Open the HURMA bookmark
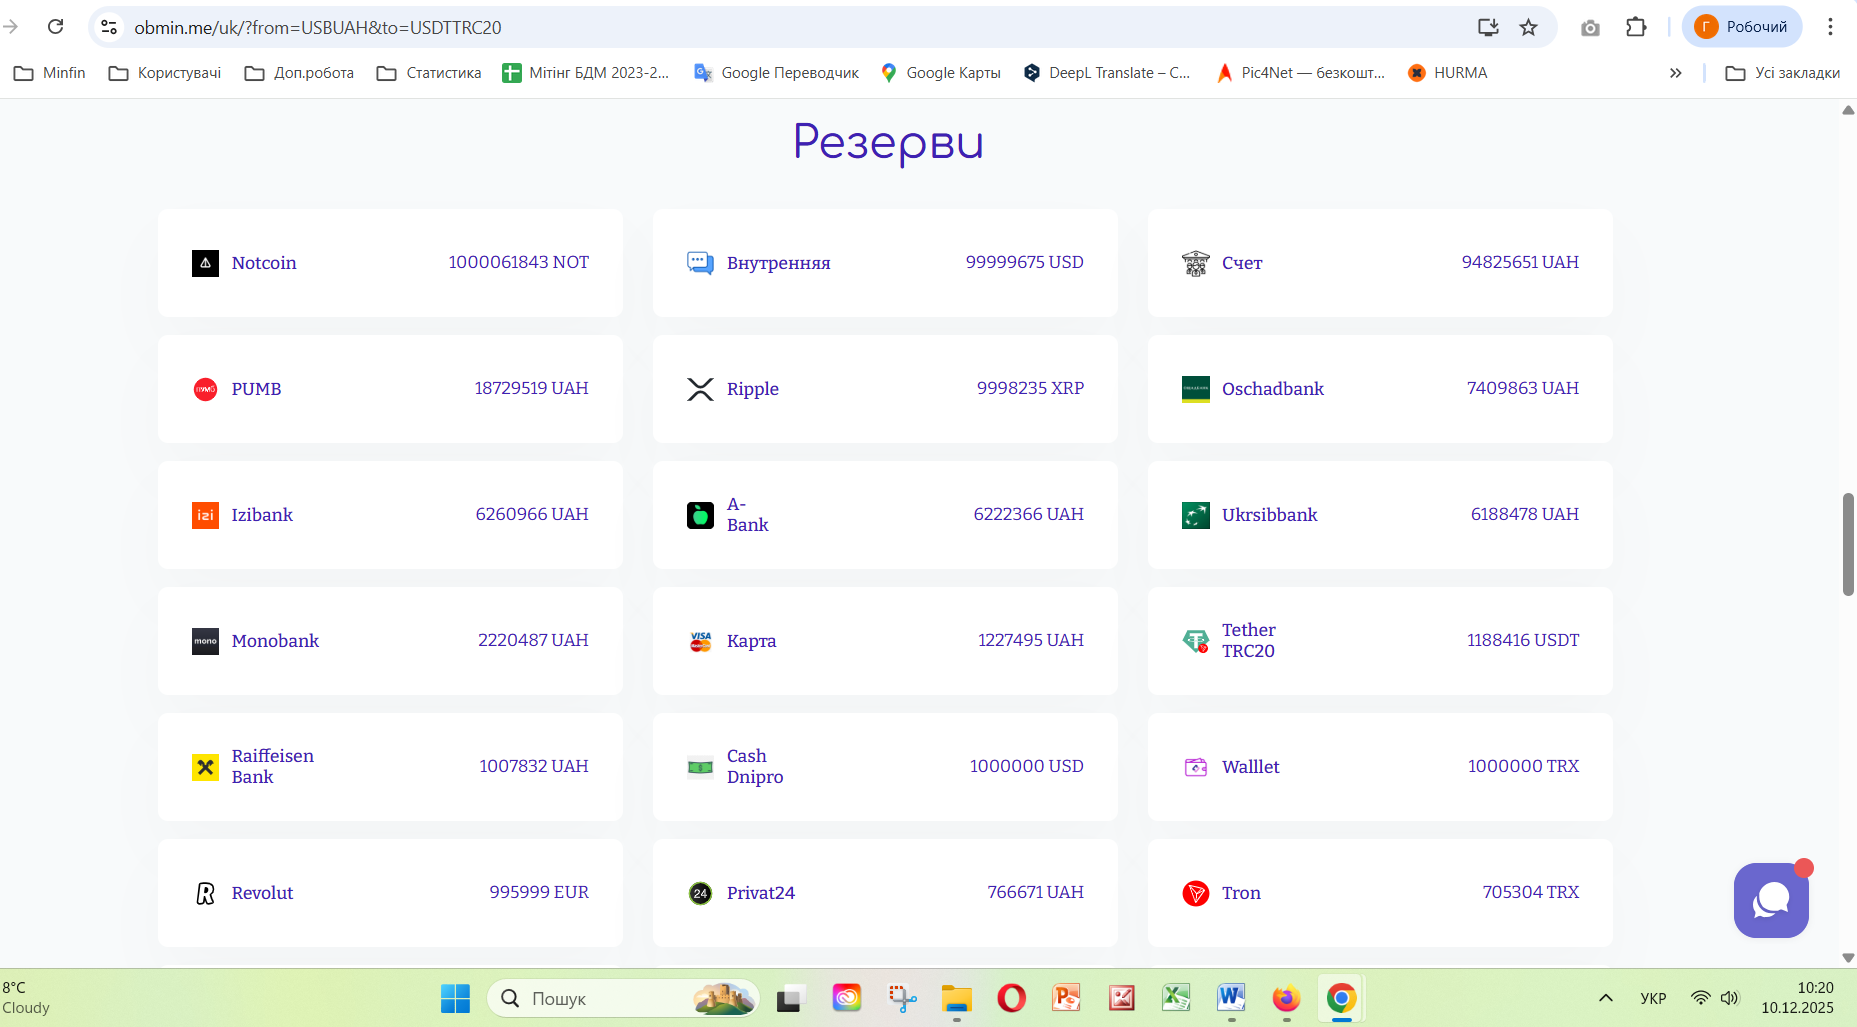The image size is (1857, 1027). (1447, 73)
